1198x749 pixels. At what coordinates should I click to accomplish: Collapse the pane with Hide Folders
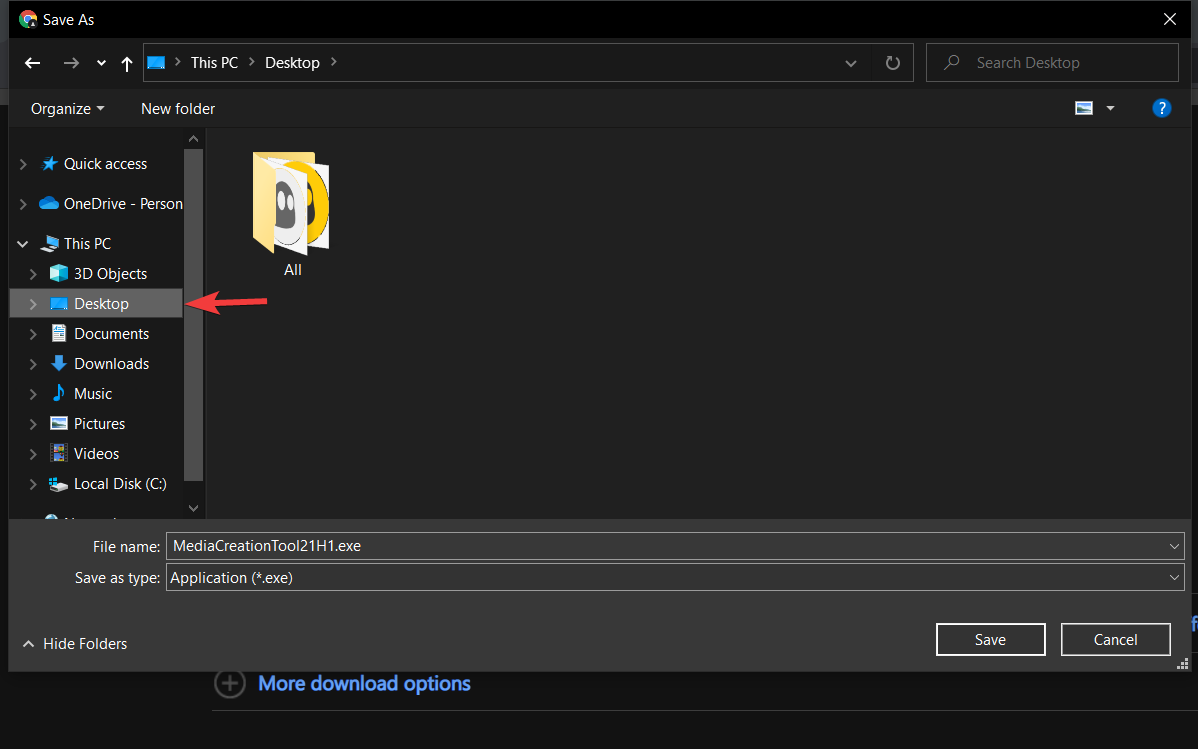(x=75, y=644)
